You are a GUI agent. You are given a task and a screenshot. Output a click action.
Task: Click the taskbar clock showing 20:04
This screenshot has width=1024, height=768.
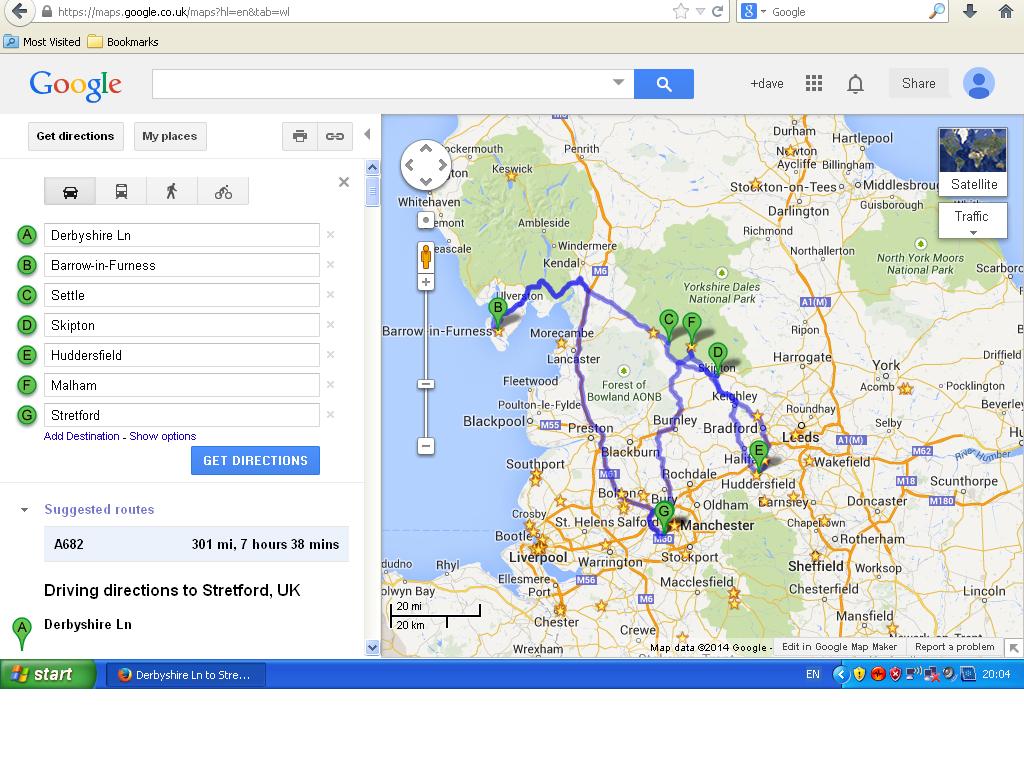[996, 674]
